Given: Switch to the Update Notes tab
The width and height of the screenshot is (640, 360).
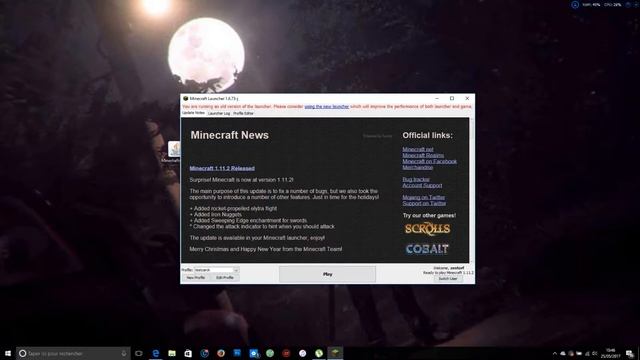Looking at the screenshot, I should pos(193,113).
